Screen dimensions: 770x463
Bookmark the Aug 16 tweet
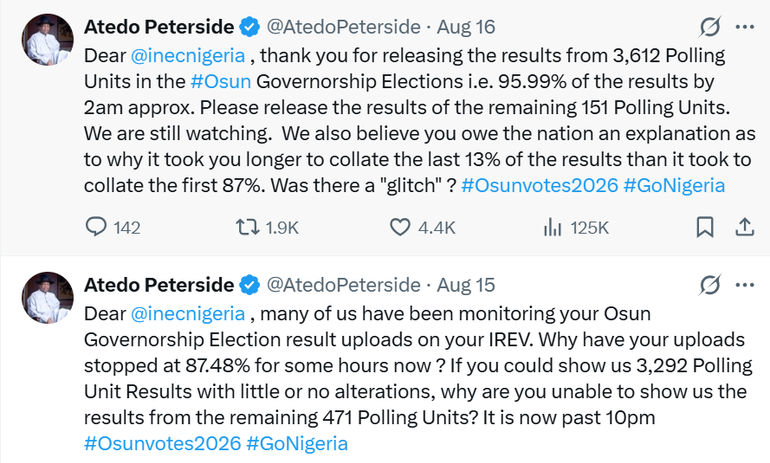tap(705, 227)
